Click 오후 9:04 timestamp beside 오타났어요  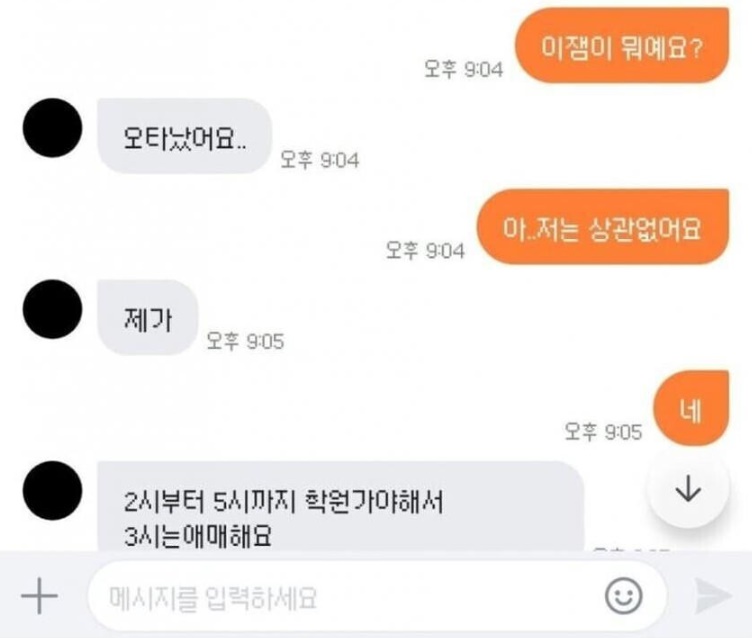(319, 160)
